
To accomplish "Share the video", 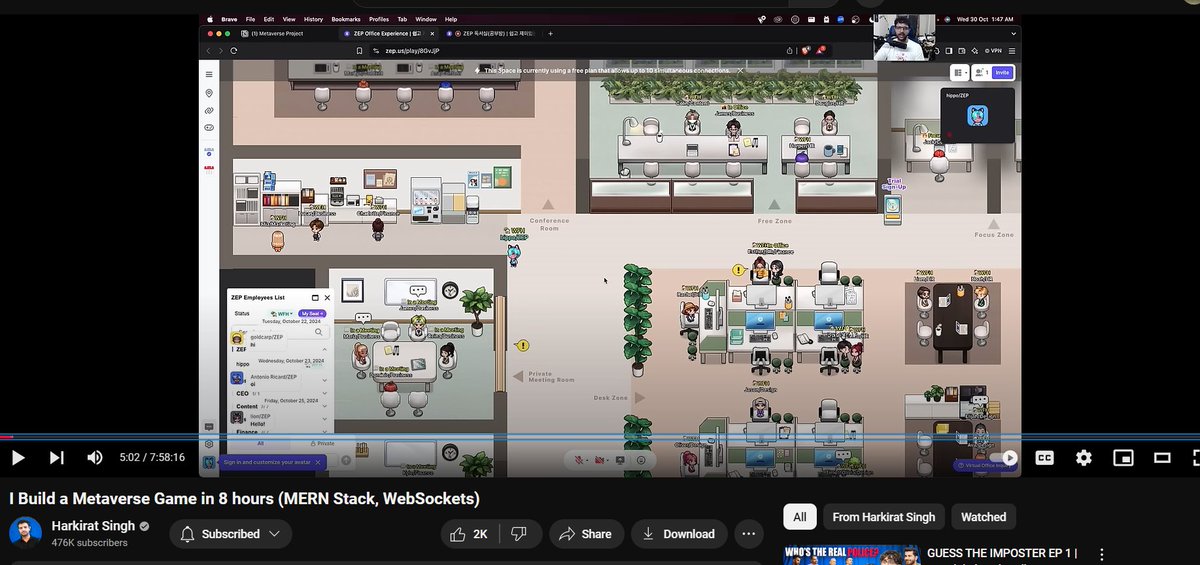I will [x=585, y=534].
